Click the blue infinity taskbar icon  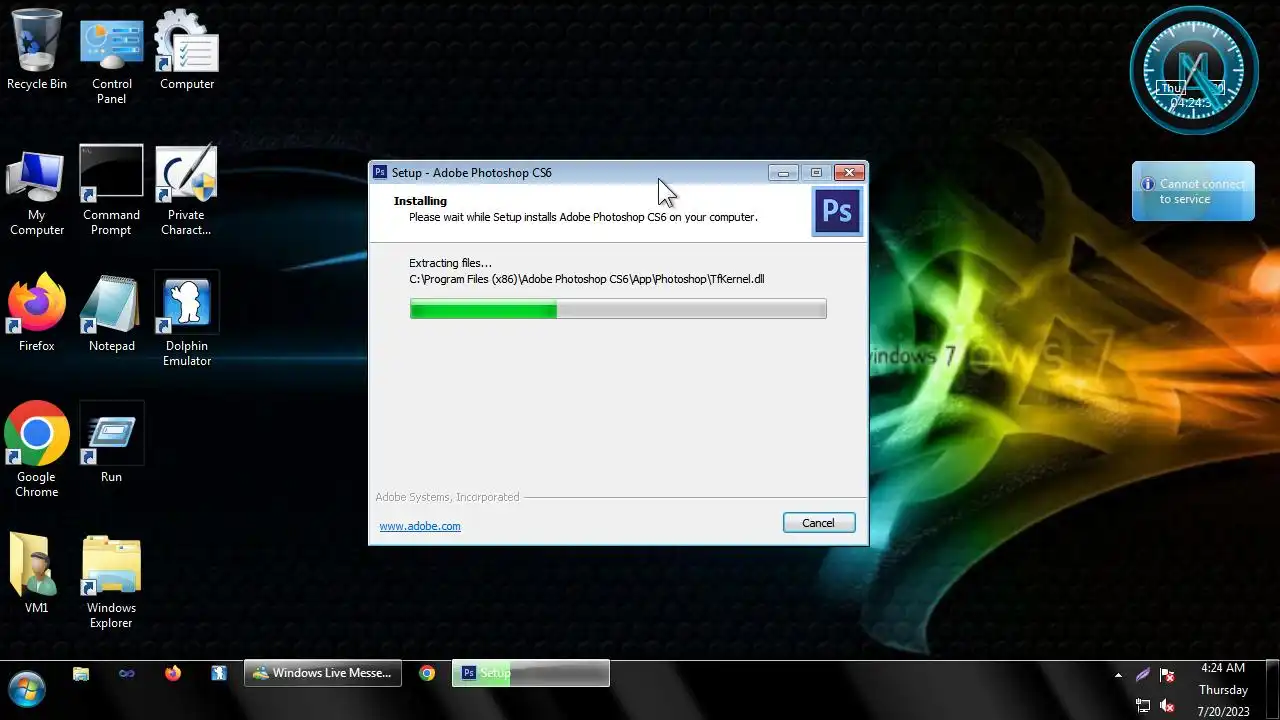(x=127, y=674)
